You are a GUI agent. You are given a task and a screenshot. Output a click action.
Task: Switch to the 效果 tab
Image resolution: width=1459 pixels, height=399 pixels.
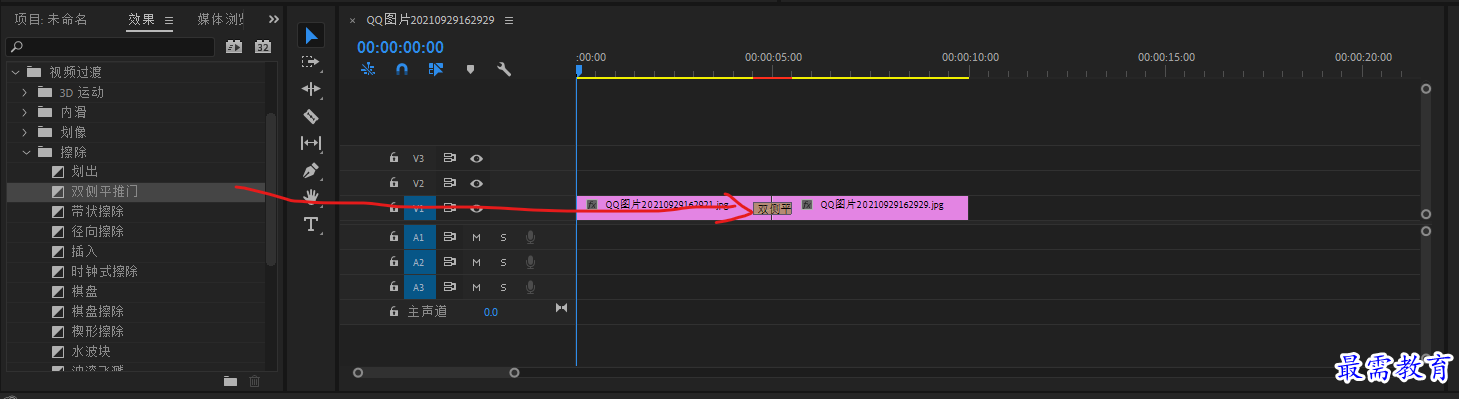point(141,19)
